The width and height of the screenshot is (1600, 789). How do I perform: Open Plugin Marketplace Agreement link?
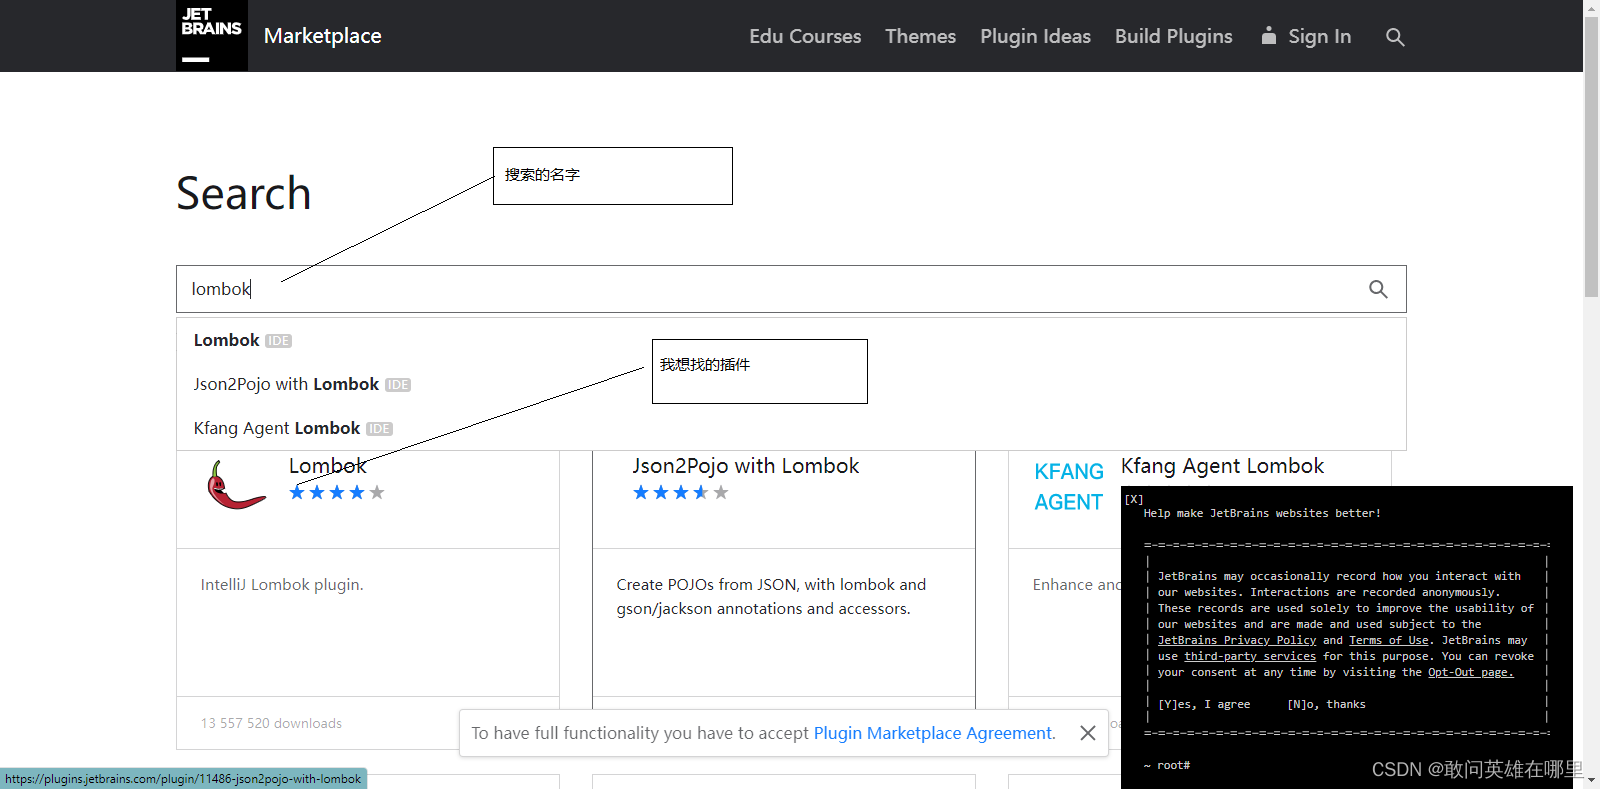[934, 733]
